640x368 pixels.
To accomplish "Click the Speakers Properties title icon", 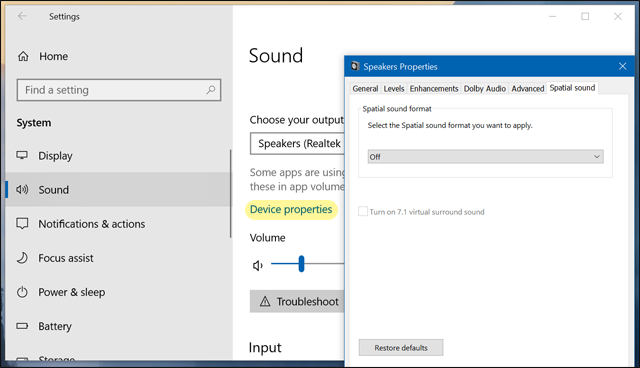I will click(355, 66).
